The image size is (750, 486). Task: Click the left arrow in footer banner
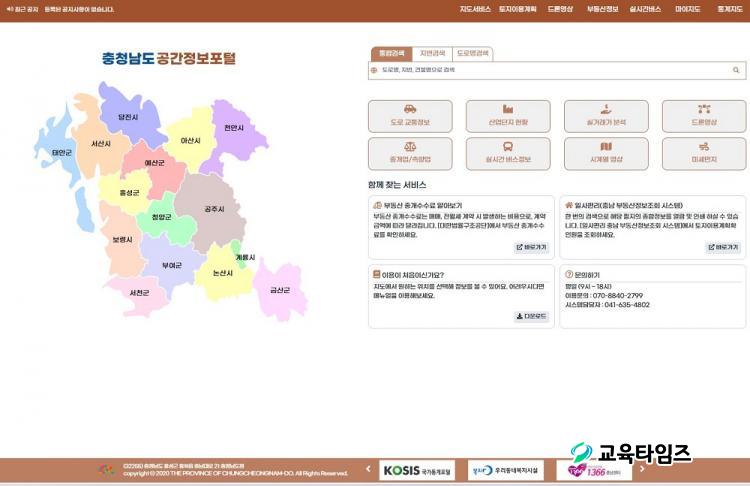[368, 470]
